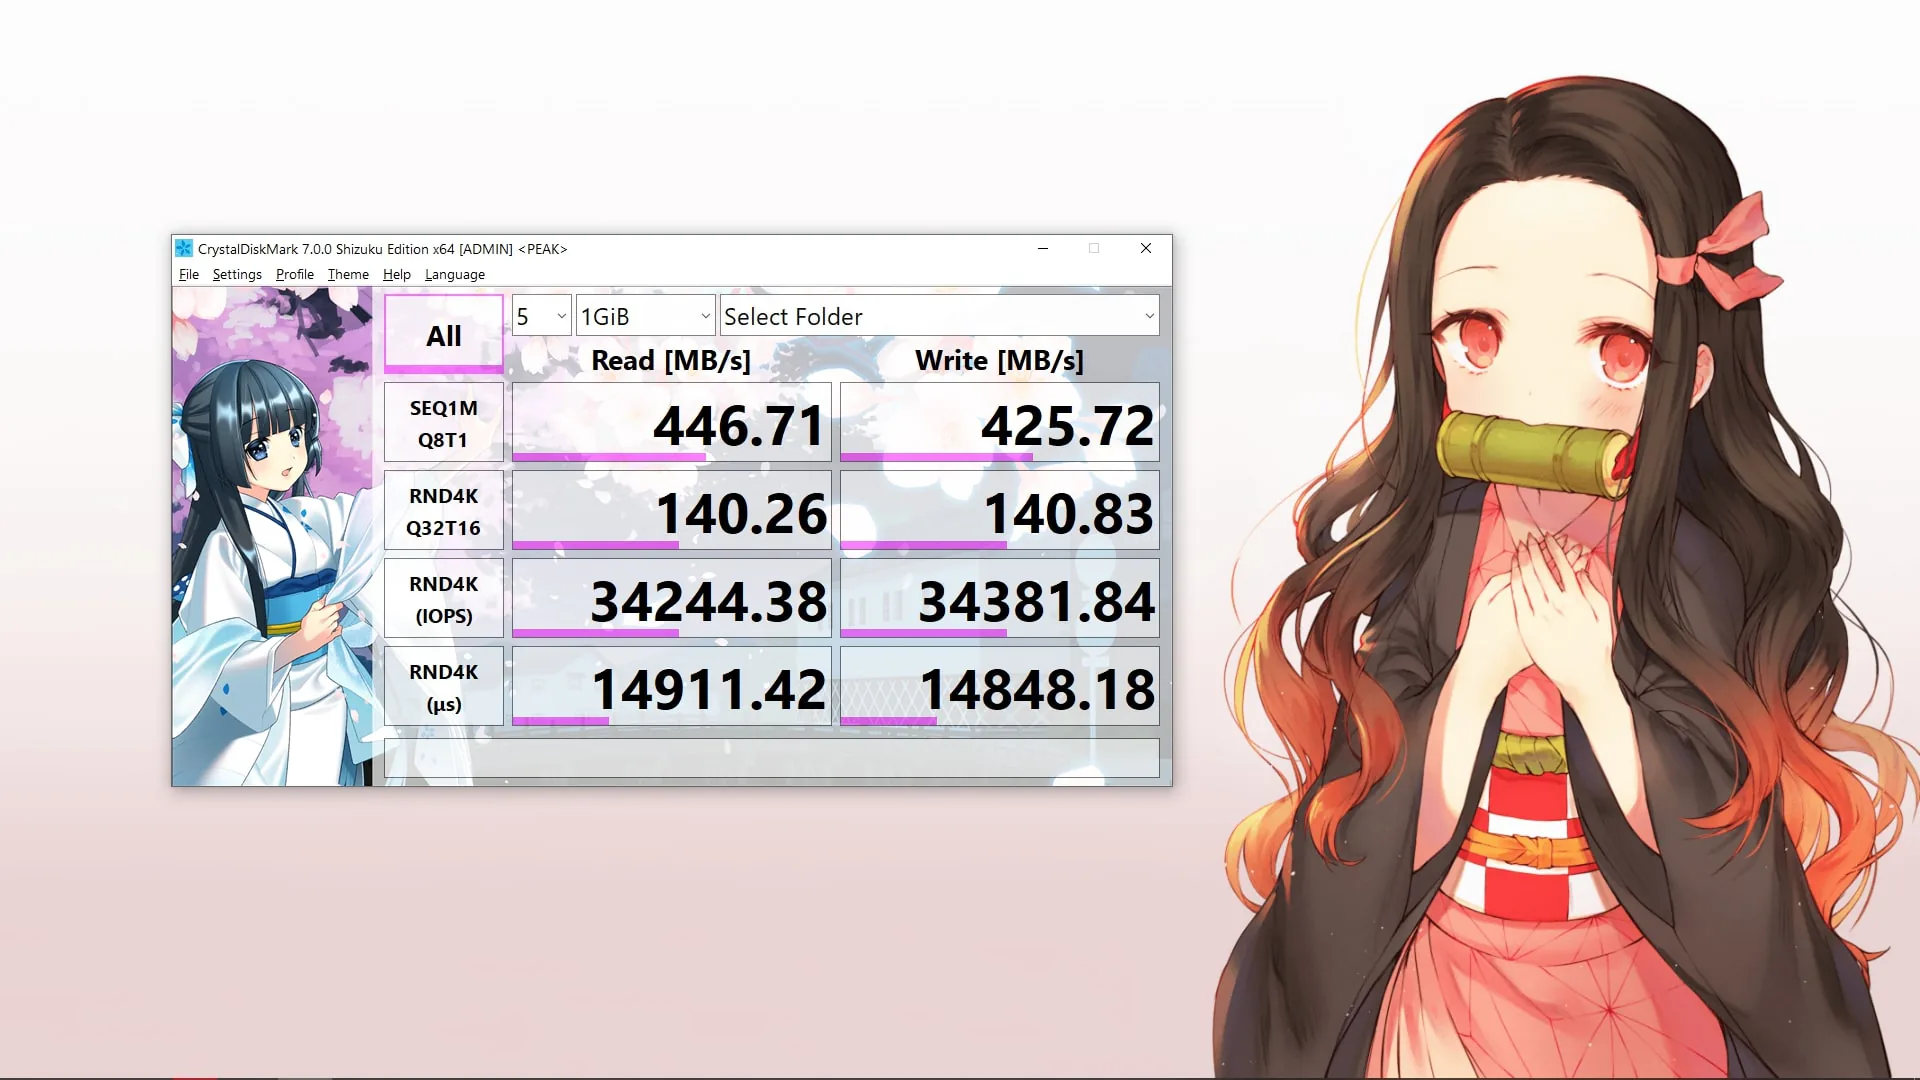Click the RND4K write result 140.83
This screenshot has width=1920, height=1080.
pyautogui.click(x=1000, y=510)
